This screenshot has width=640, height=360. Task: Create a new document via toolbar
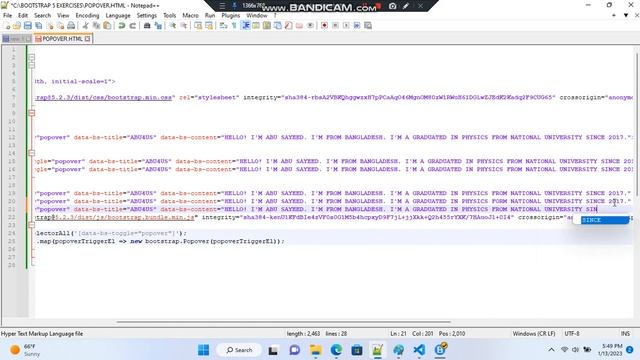[x=7, y=26]
